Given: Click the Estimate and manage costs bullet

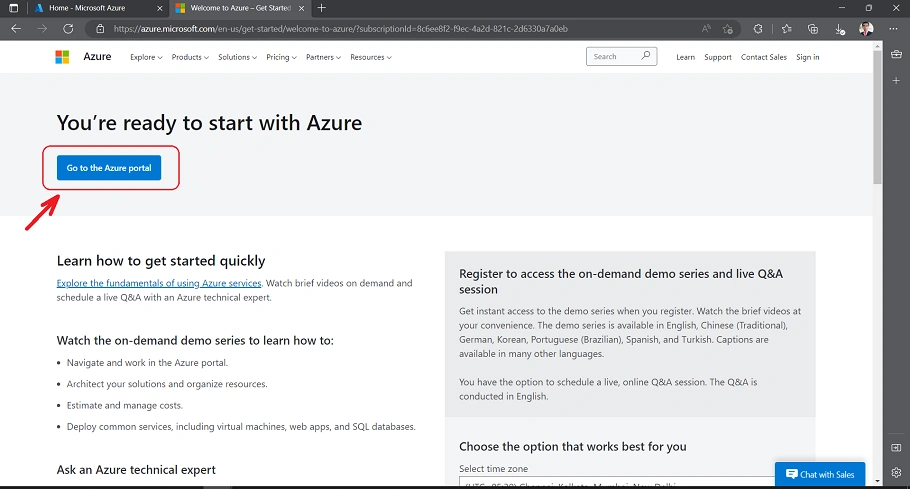Looking at the screenshot, I should tap(125, 405).
